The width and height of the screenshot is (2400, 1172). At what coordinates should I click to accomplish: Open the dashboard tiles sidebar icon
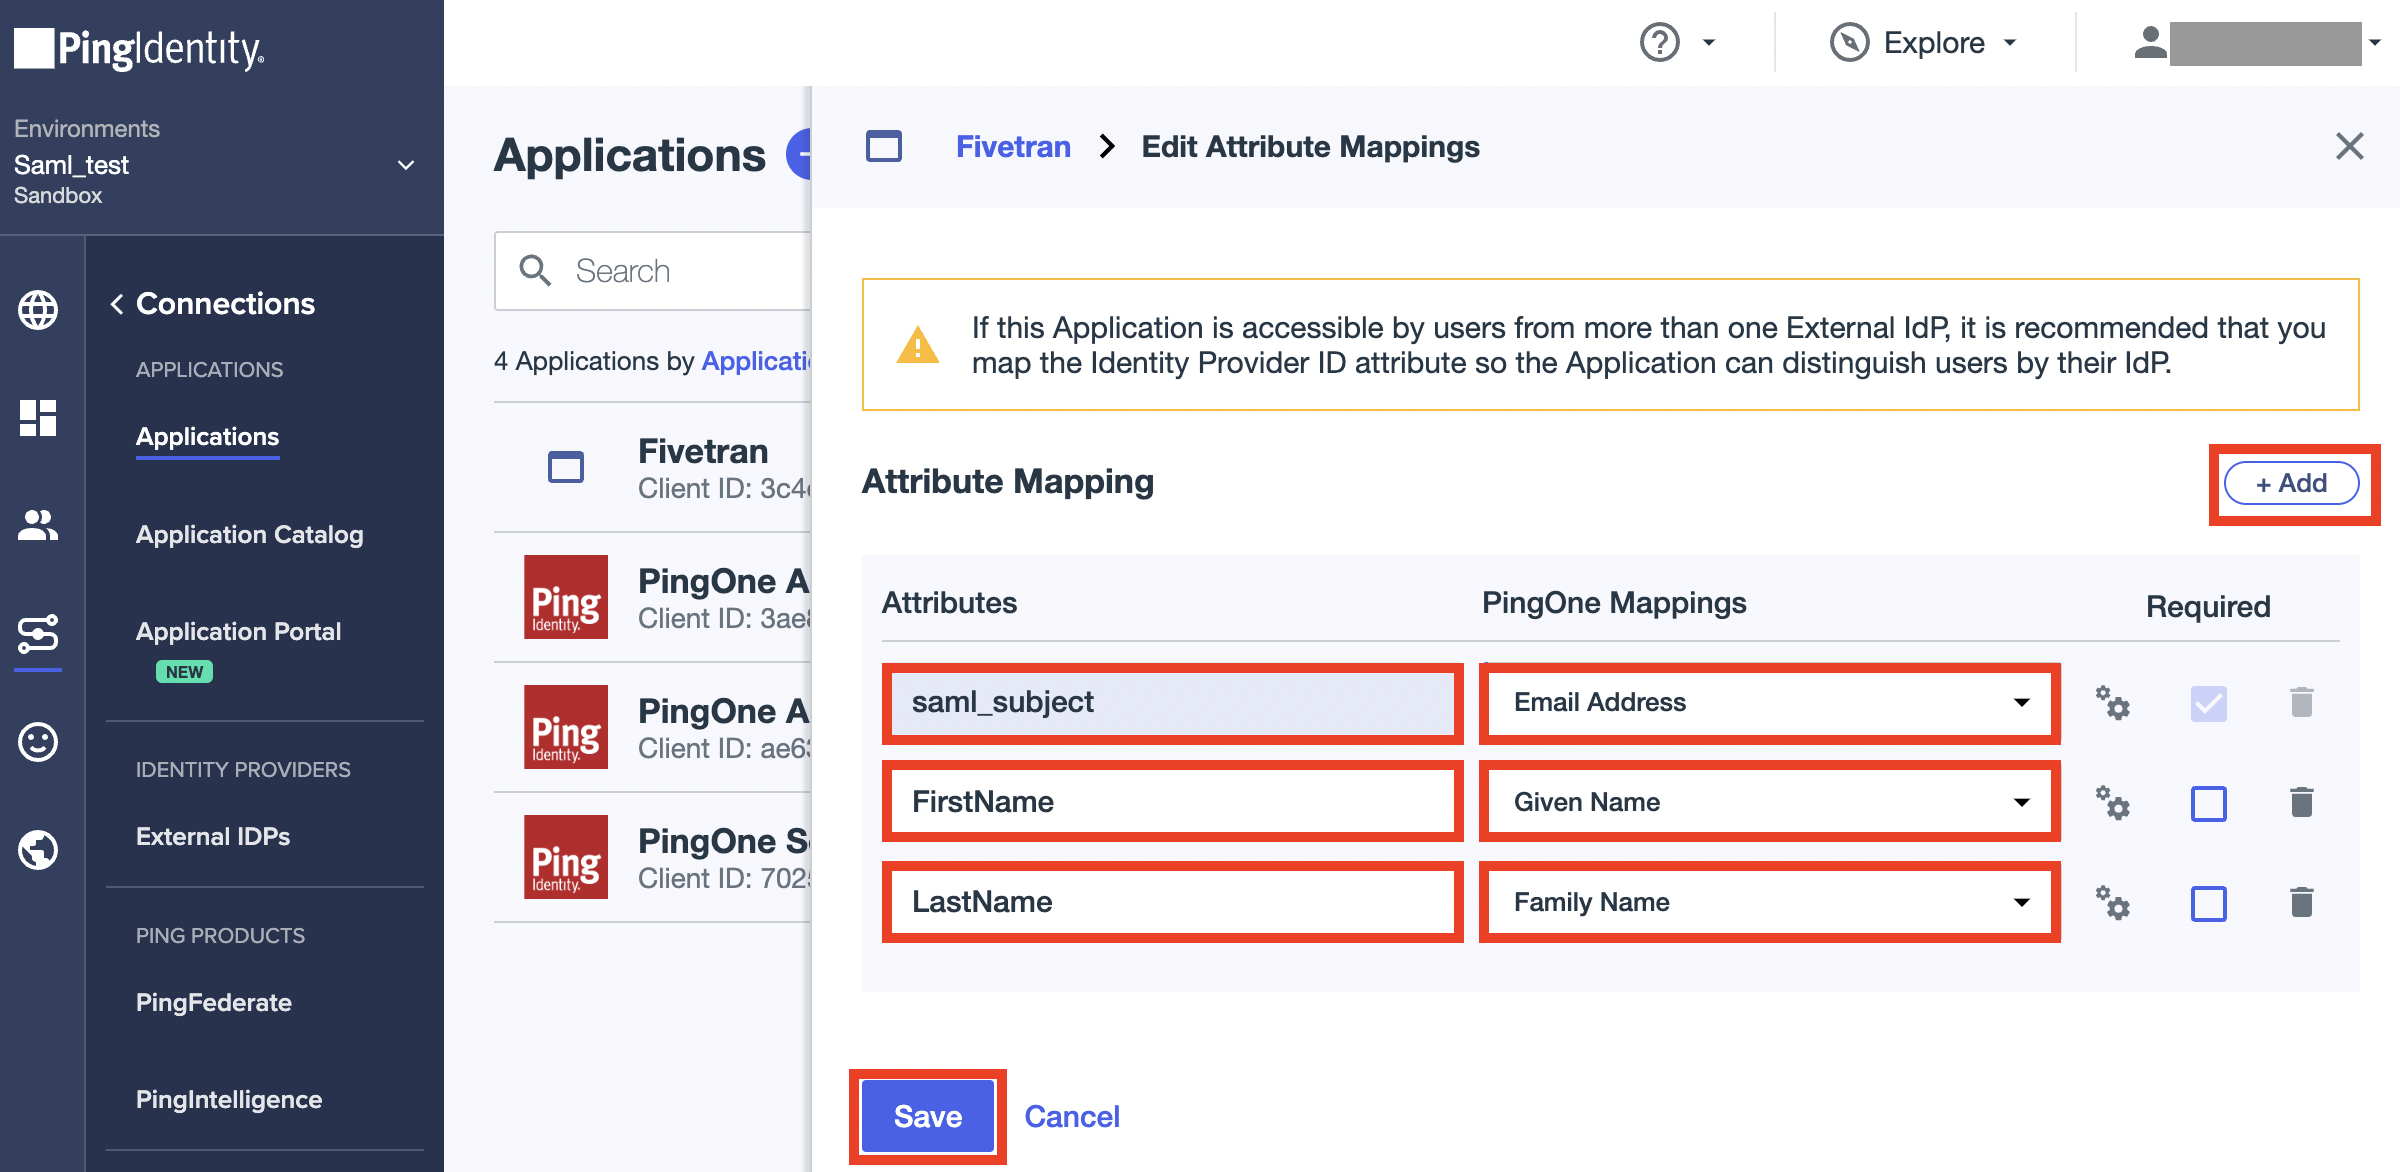tap(38, 417)
